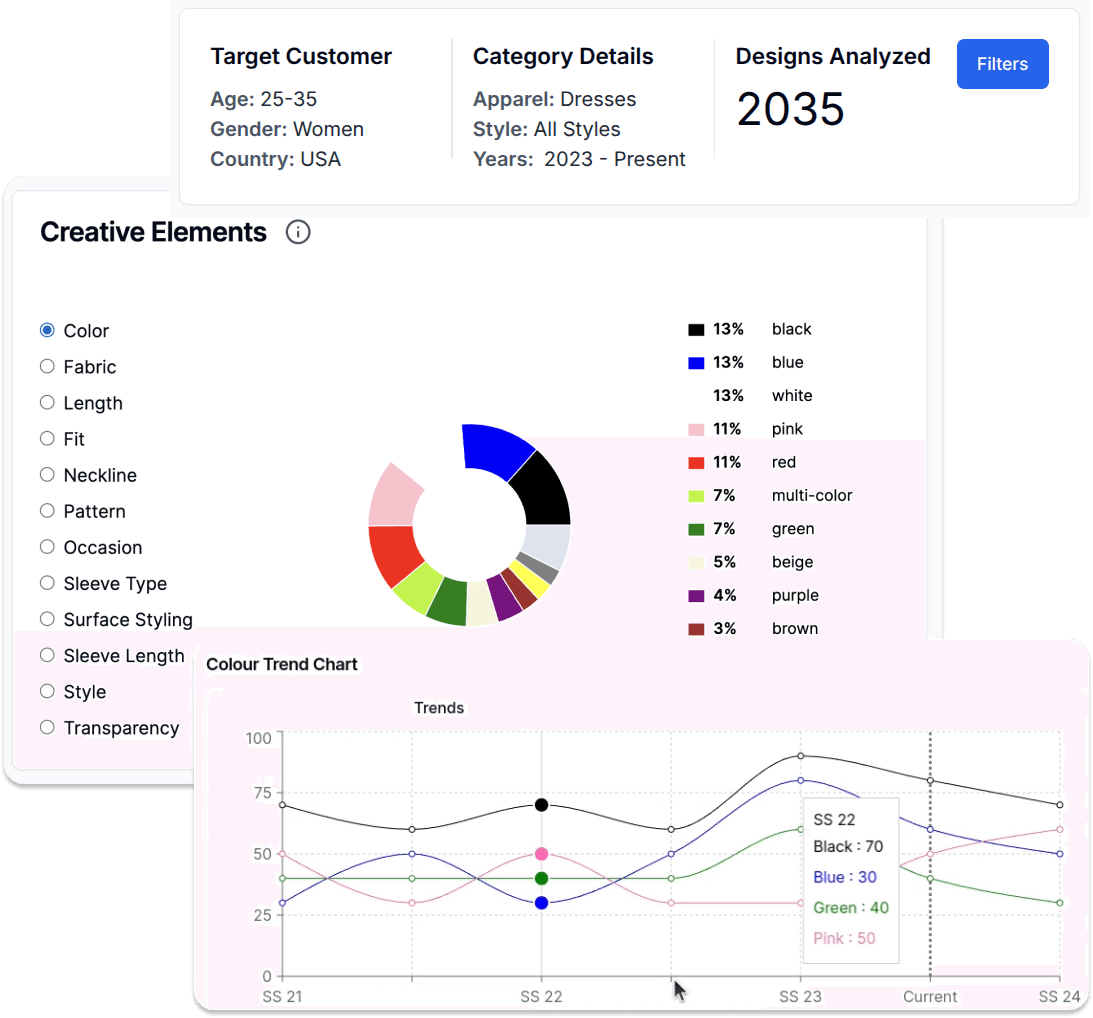Click the blue legend swatch

point(695,362)
